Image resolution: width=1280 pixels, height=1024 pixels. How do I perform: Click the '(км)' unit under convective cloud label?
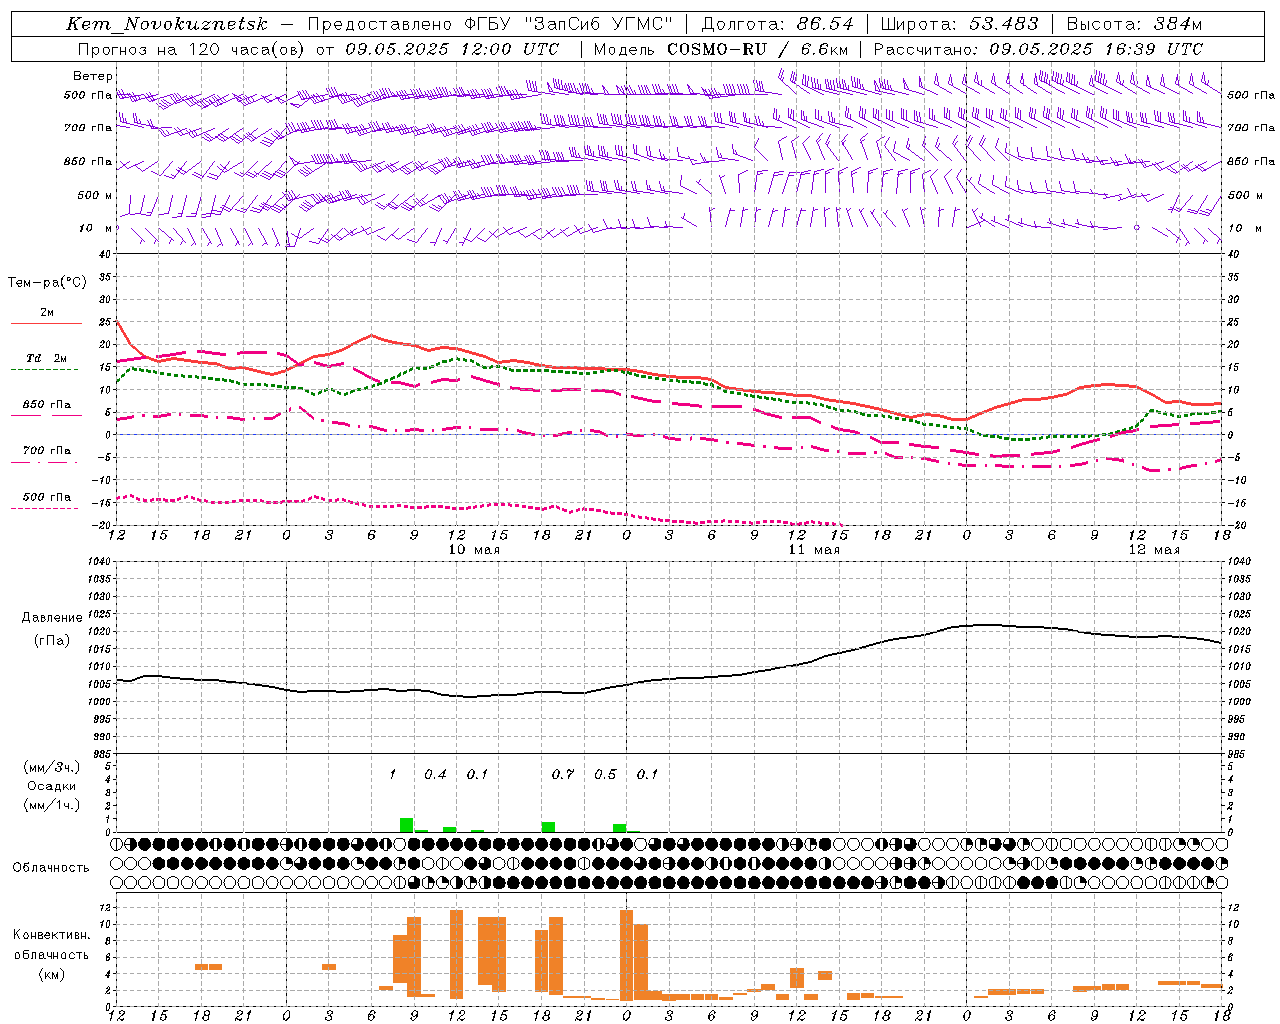point(51,974)
